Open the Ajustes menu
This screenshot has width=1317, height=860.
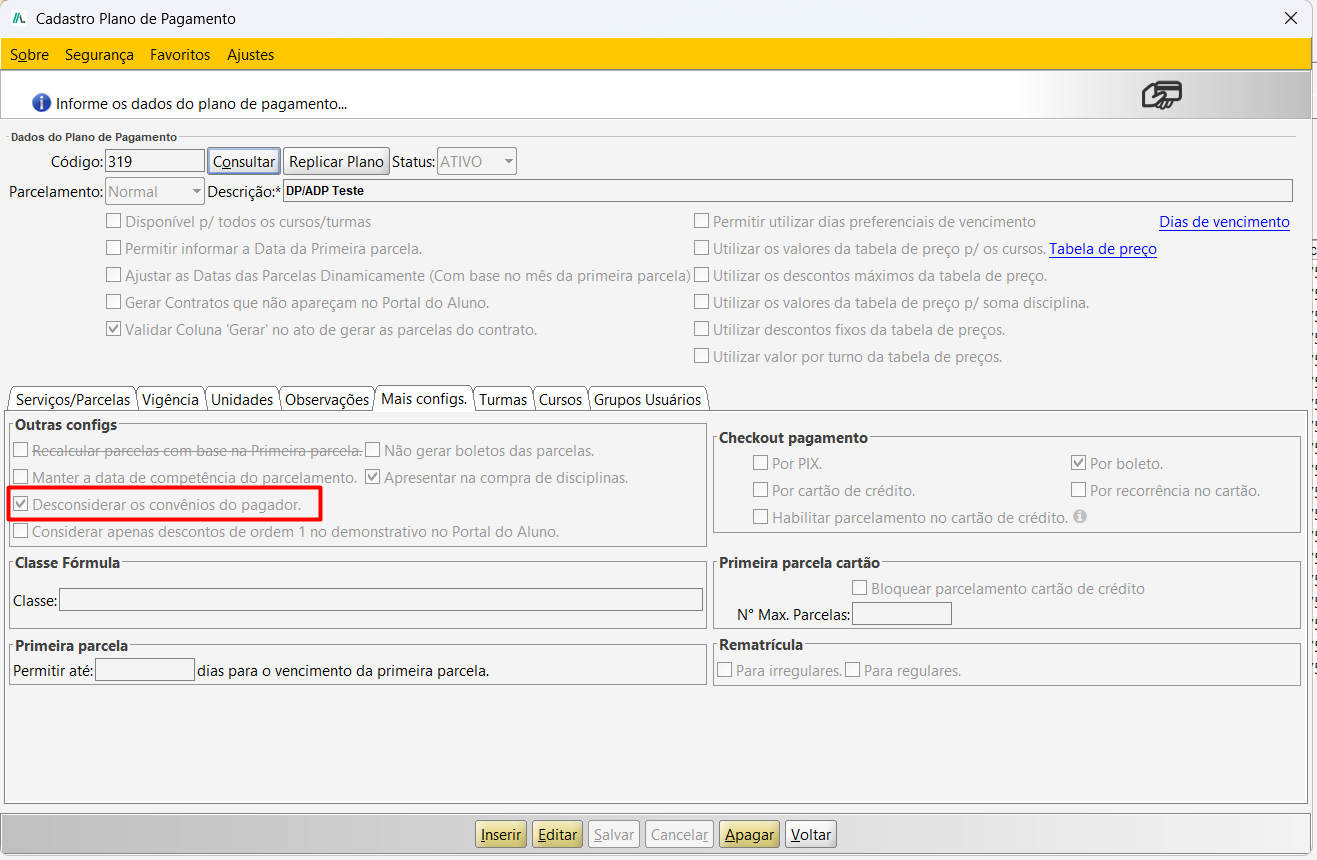[x=250, y=55]
